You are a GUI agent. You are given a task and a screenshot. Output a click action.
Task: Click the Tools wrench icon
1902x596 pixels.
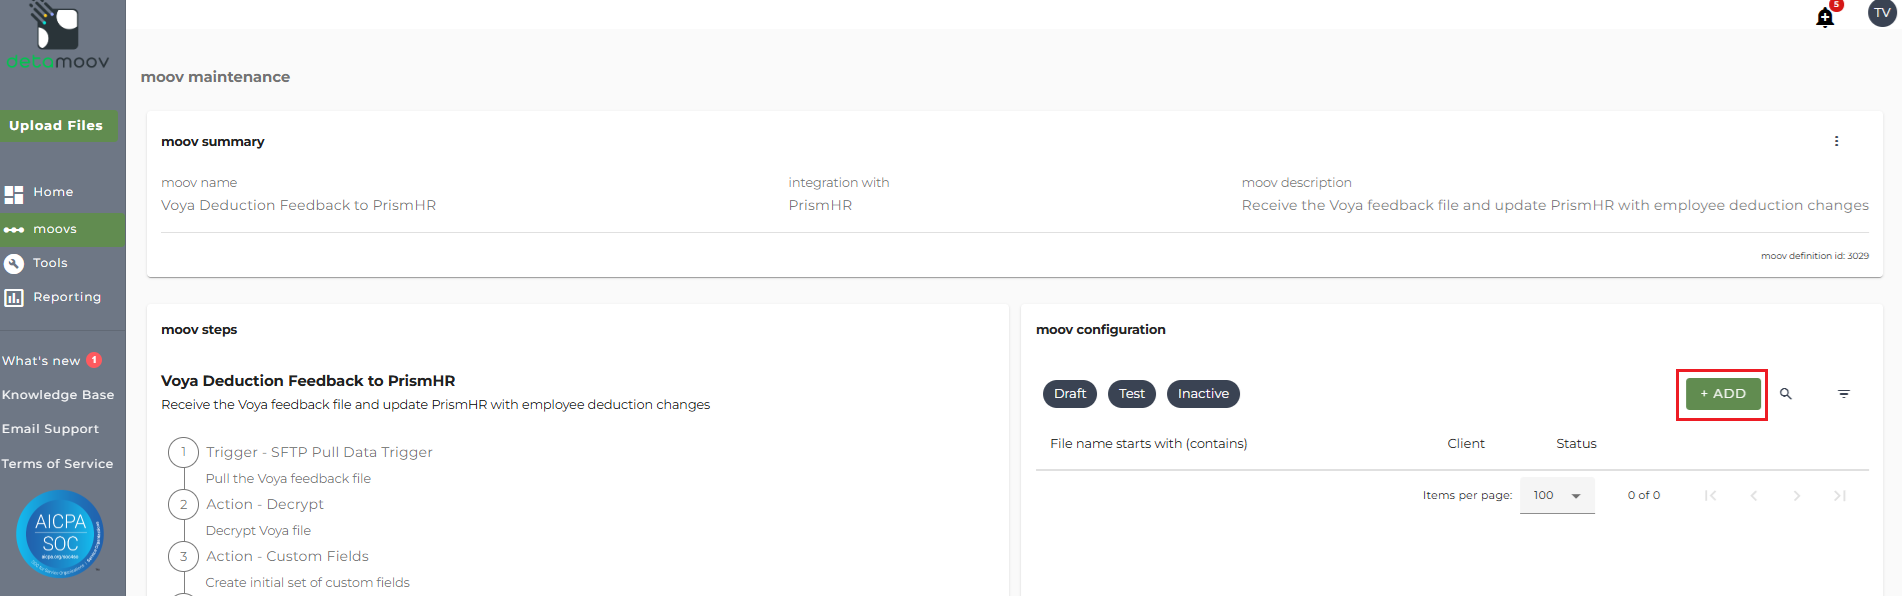click(x=14, y=264)
